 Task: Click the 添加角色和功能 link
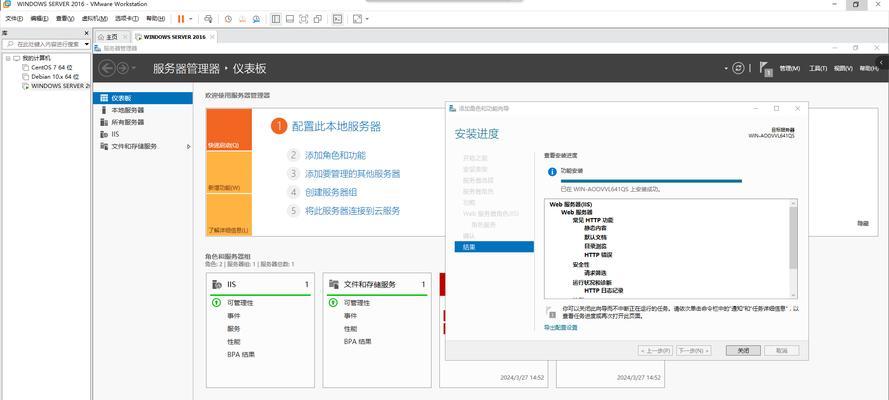335,155
